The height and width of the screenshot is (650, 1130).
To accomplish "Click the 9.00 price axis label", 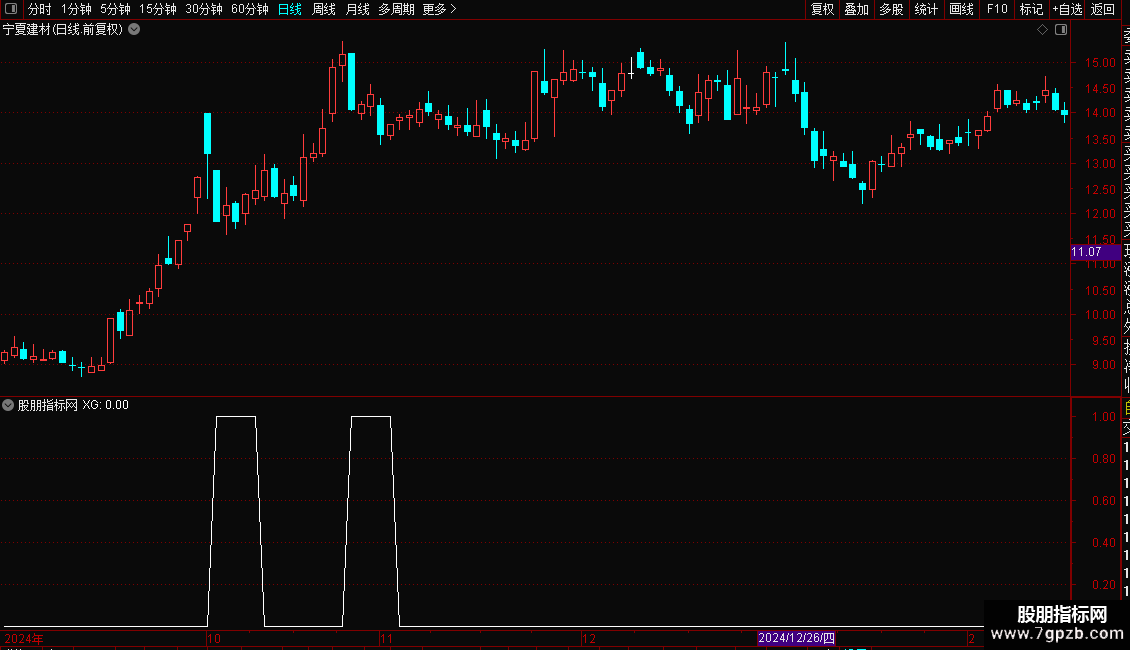I will (x=1103, y=365).
